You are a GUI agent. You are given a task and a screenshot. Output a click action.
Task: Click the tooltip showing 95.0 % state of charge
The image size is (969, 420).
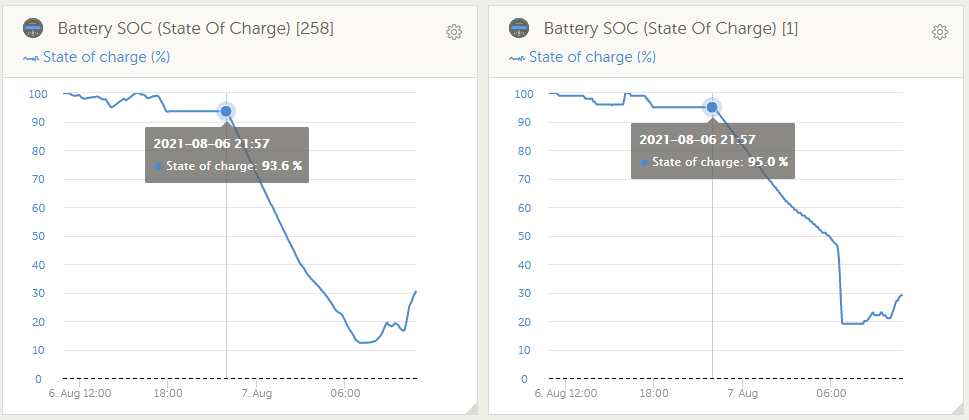click(712, 151)
